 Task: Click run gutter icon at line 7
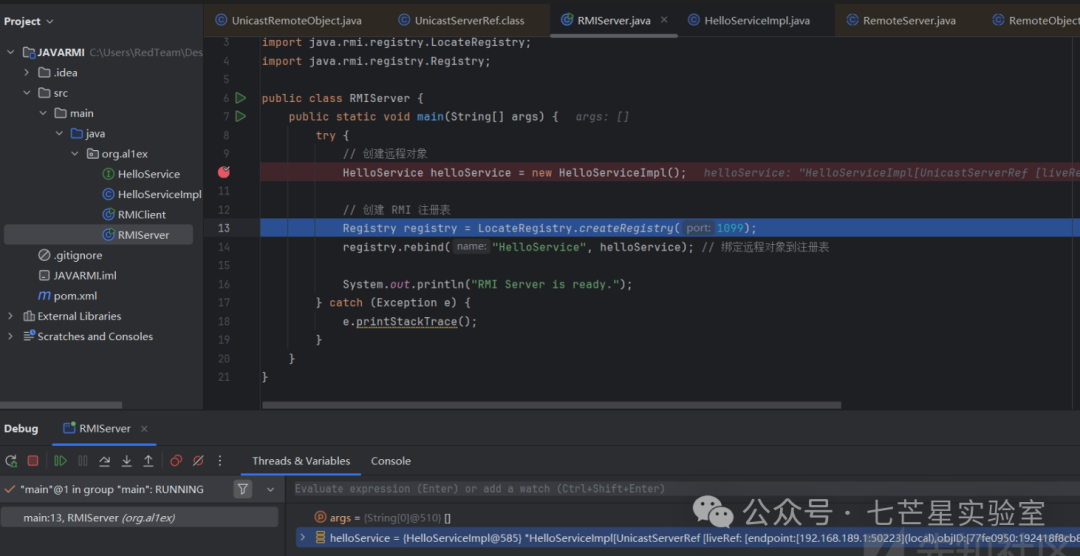pos(240,116)
